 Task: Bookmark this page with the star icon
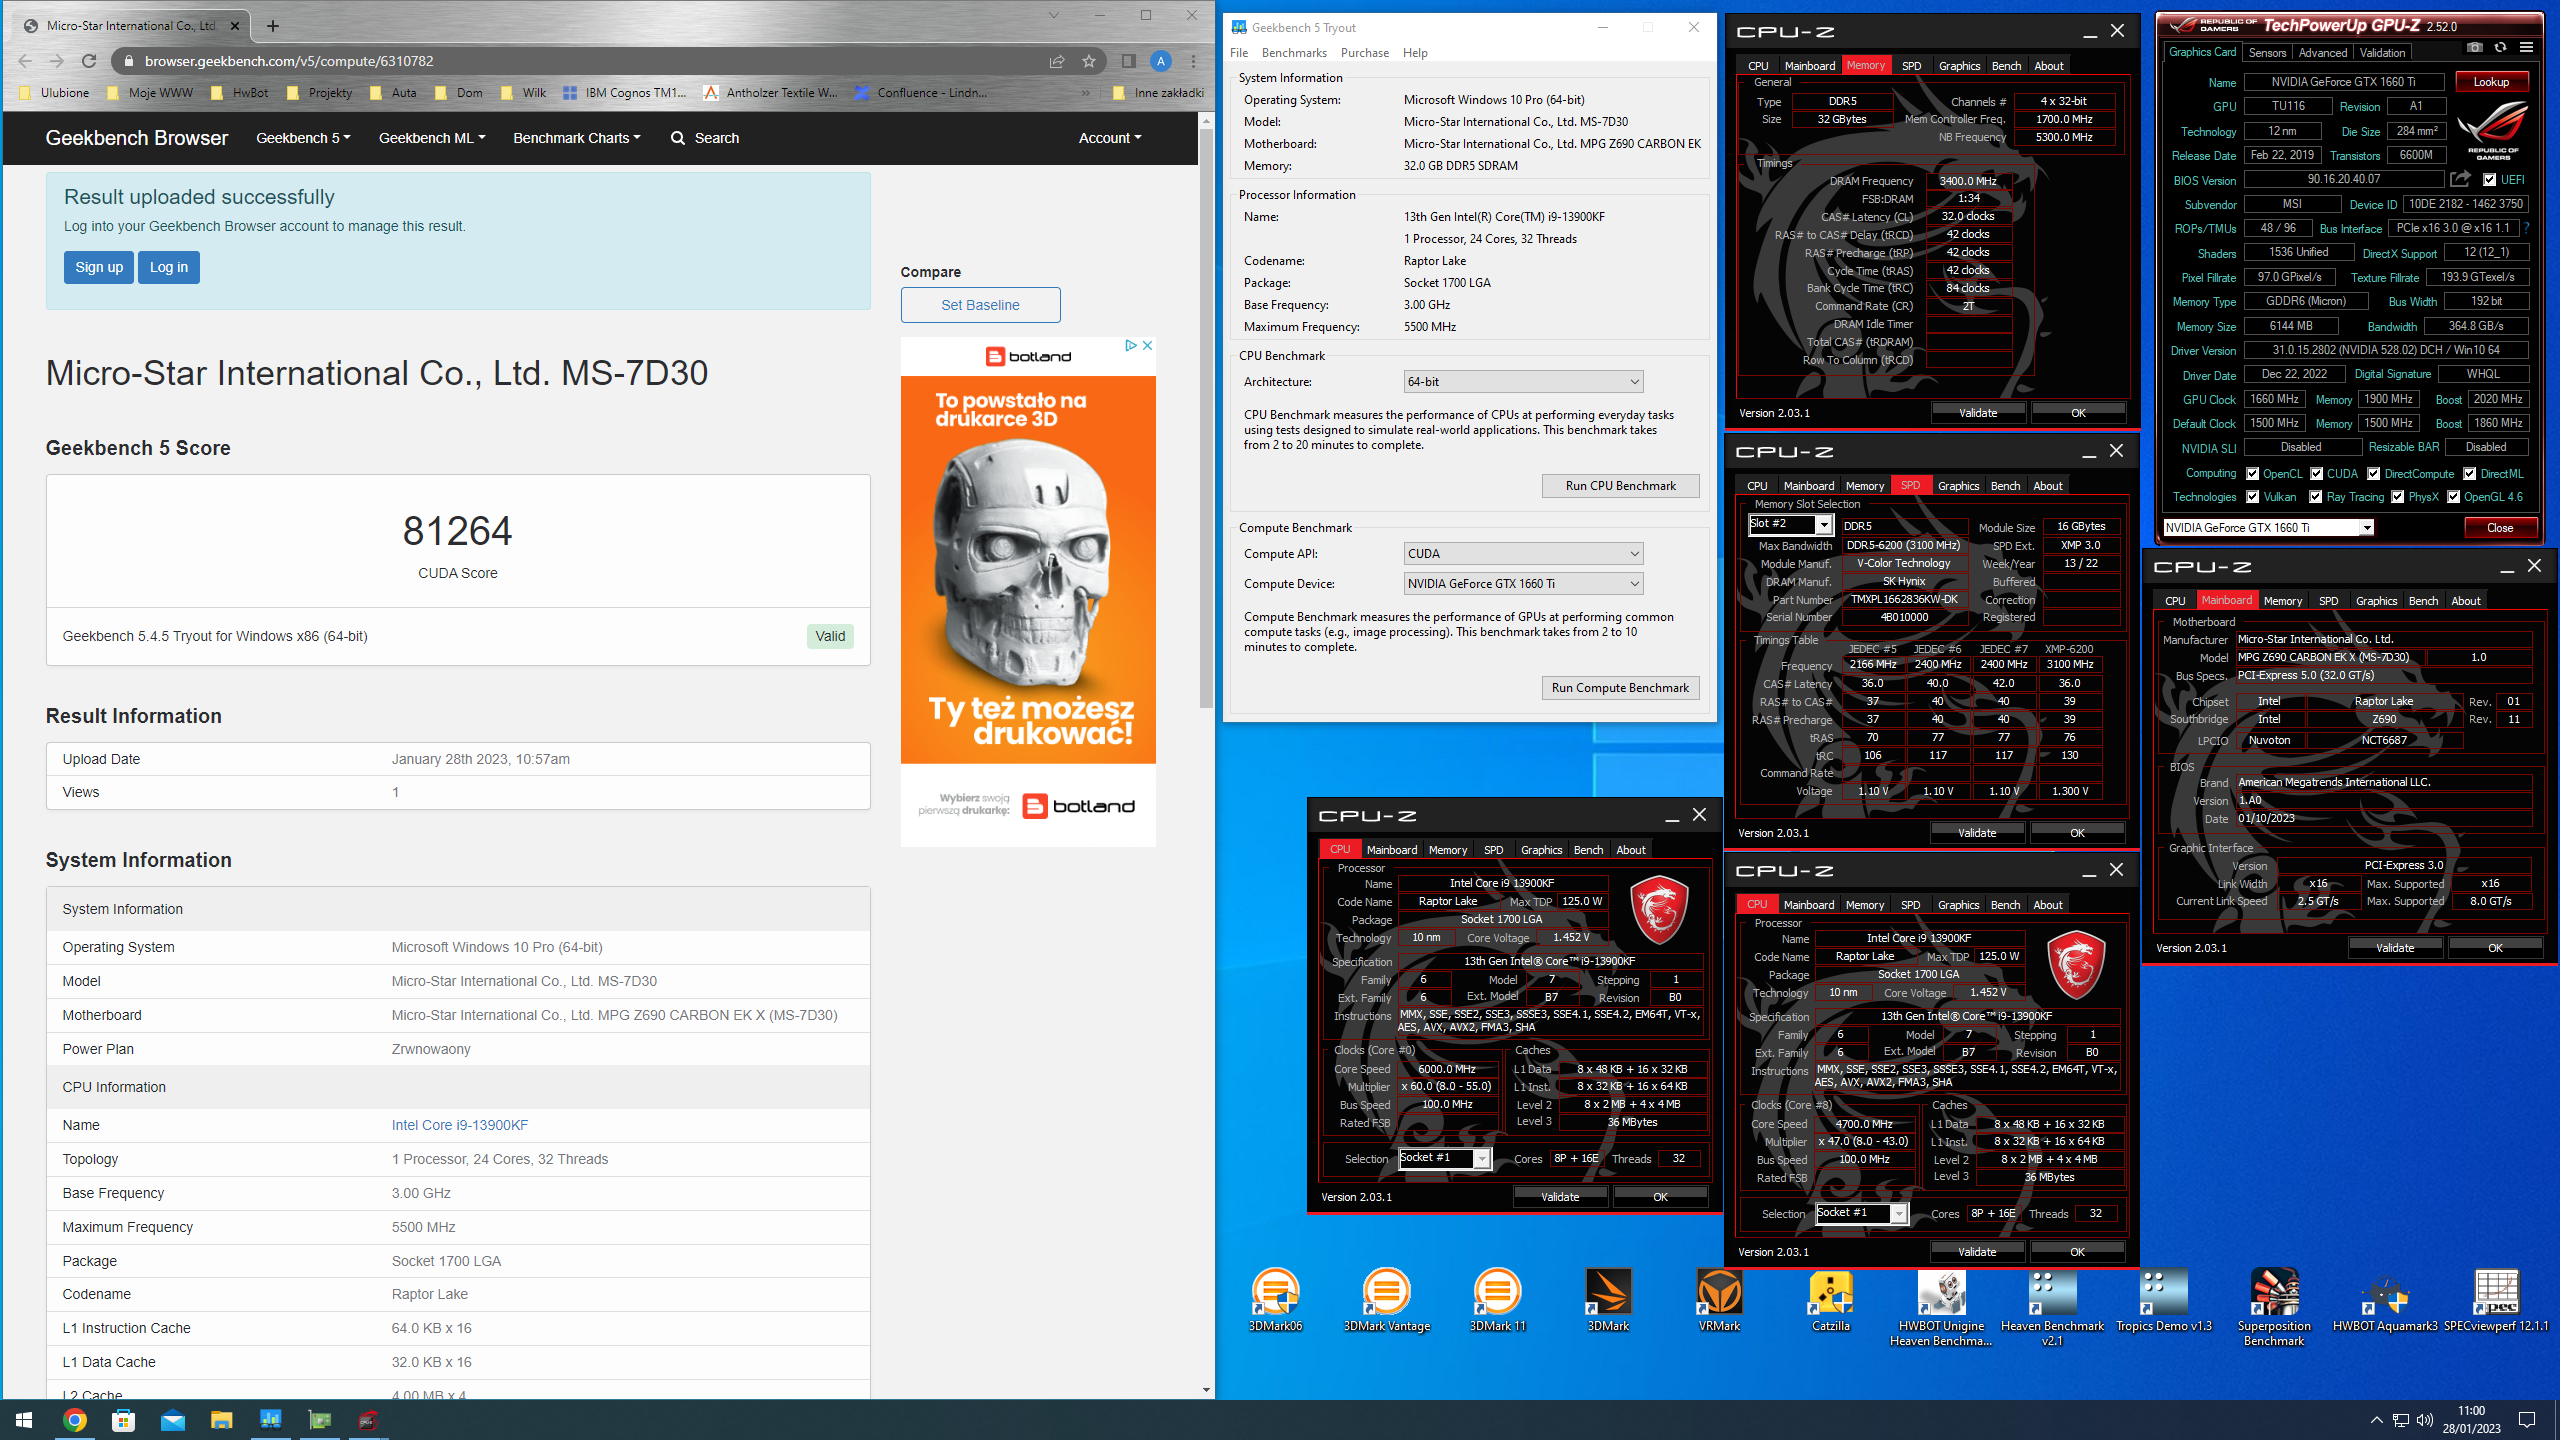(x=1088, y=61)
